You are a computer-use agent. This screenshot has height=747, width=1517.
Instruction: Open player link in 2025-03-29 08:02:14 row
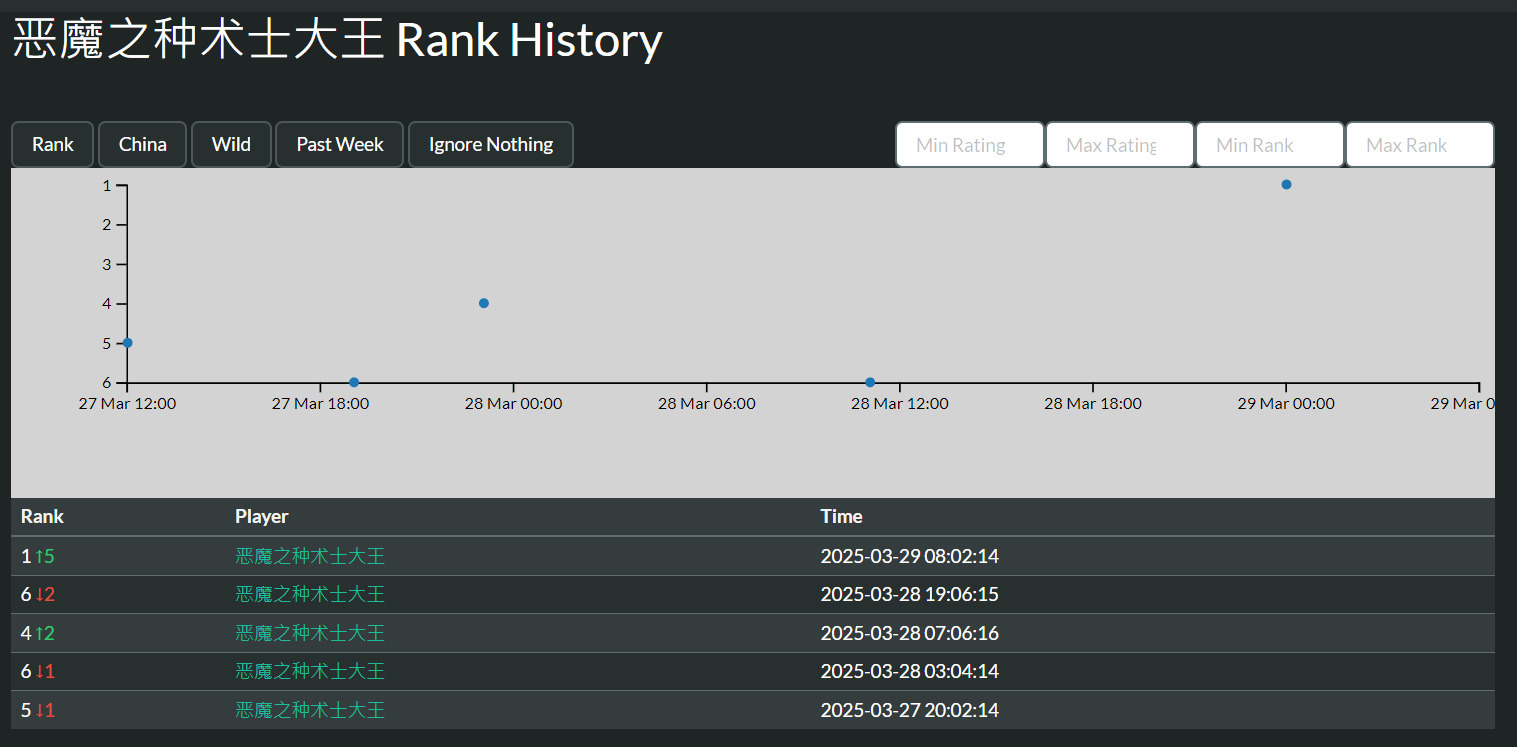coord(310,556)
